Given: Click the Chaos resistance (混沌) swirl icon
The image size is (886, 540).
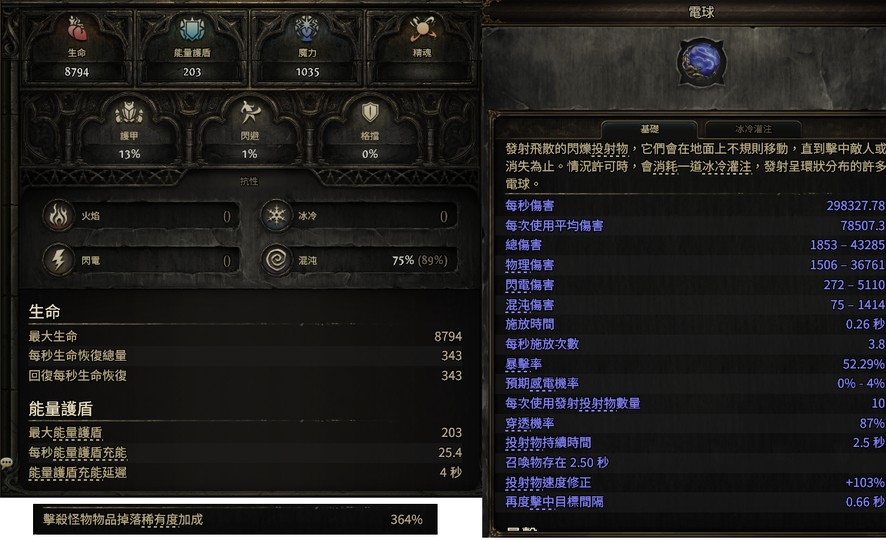Looking at the screenshot, I should coord(276,260).
